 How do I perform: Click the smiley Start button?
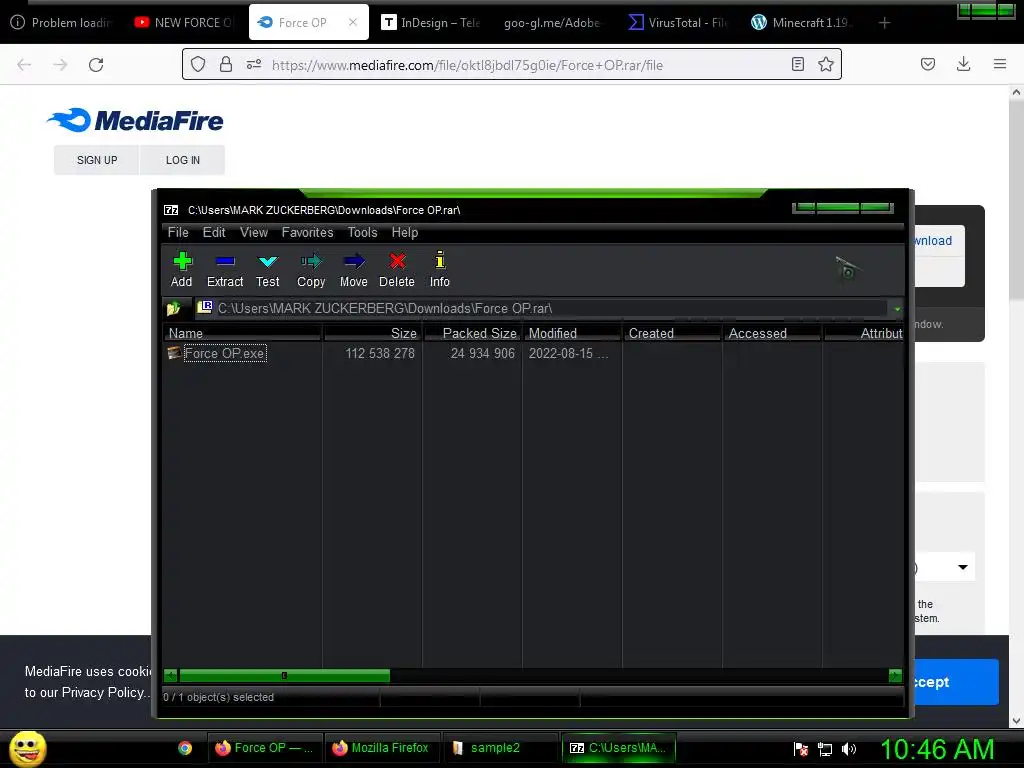[27, 748]
